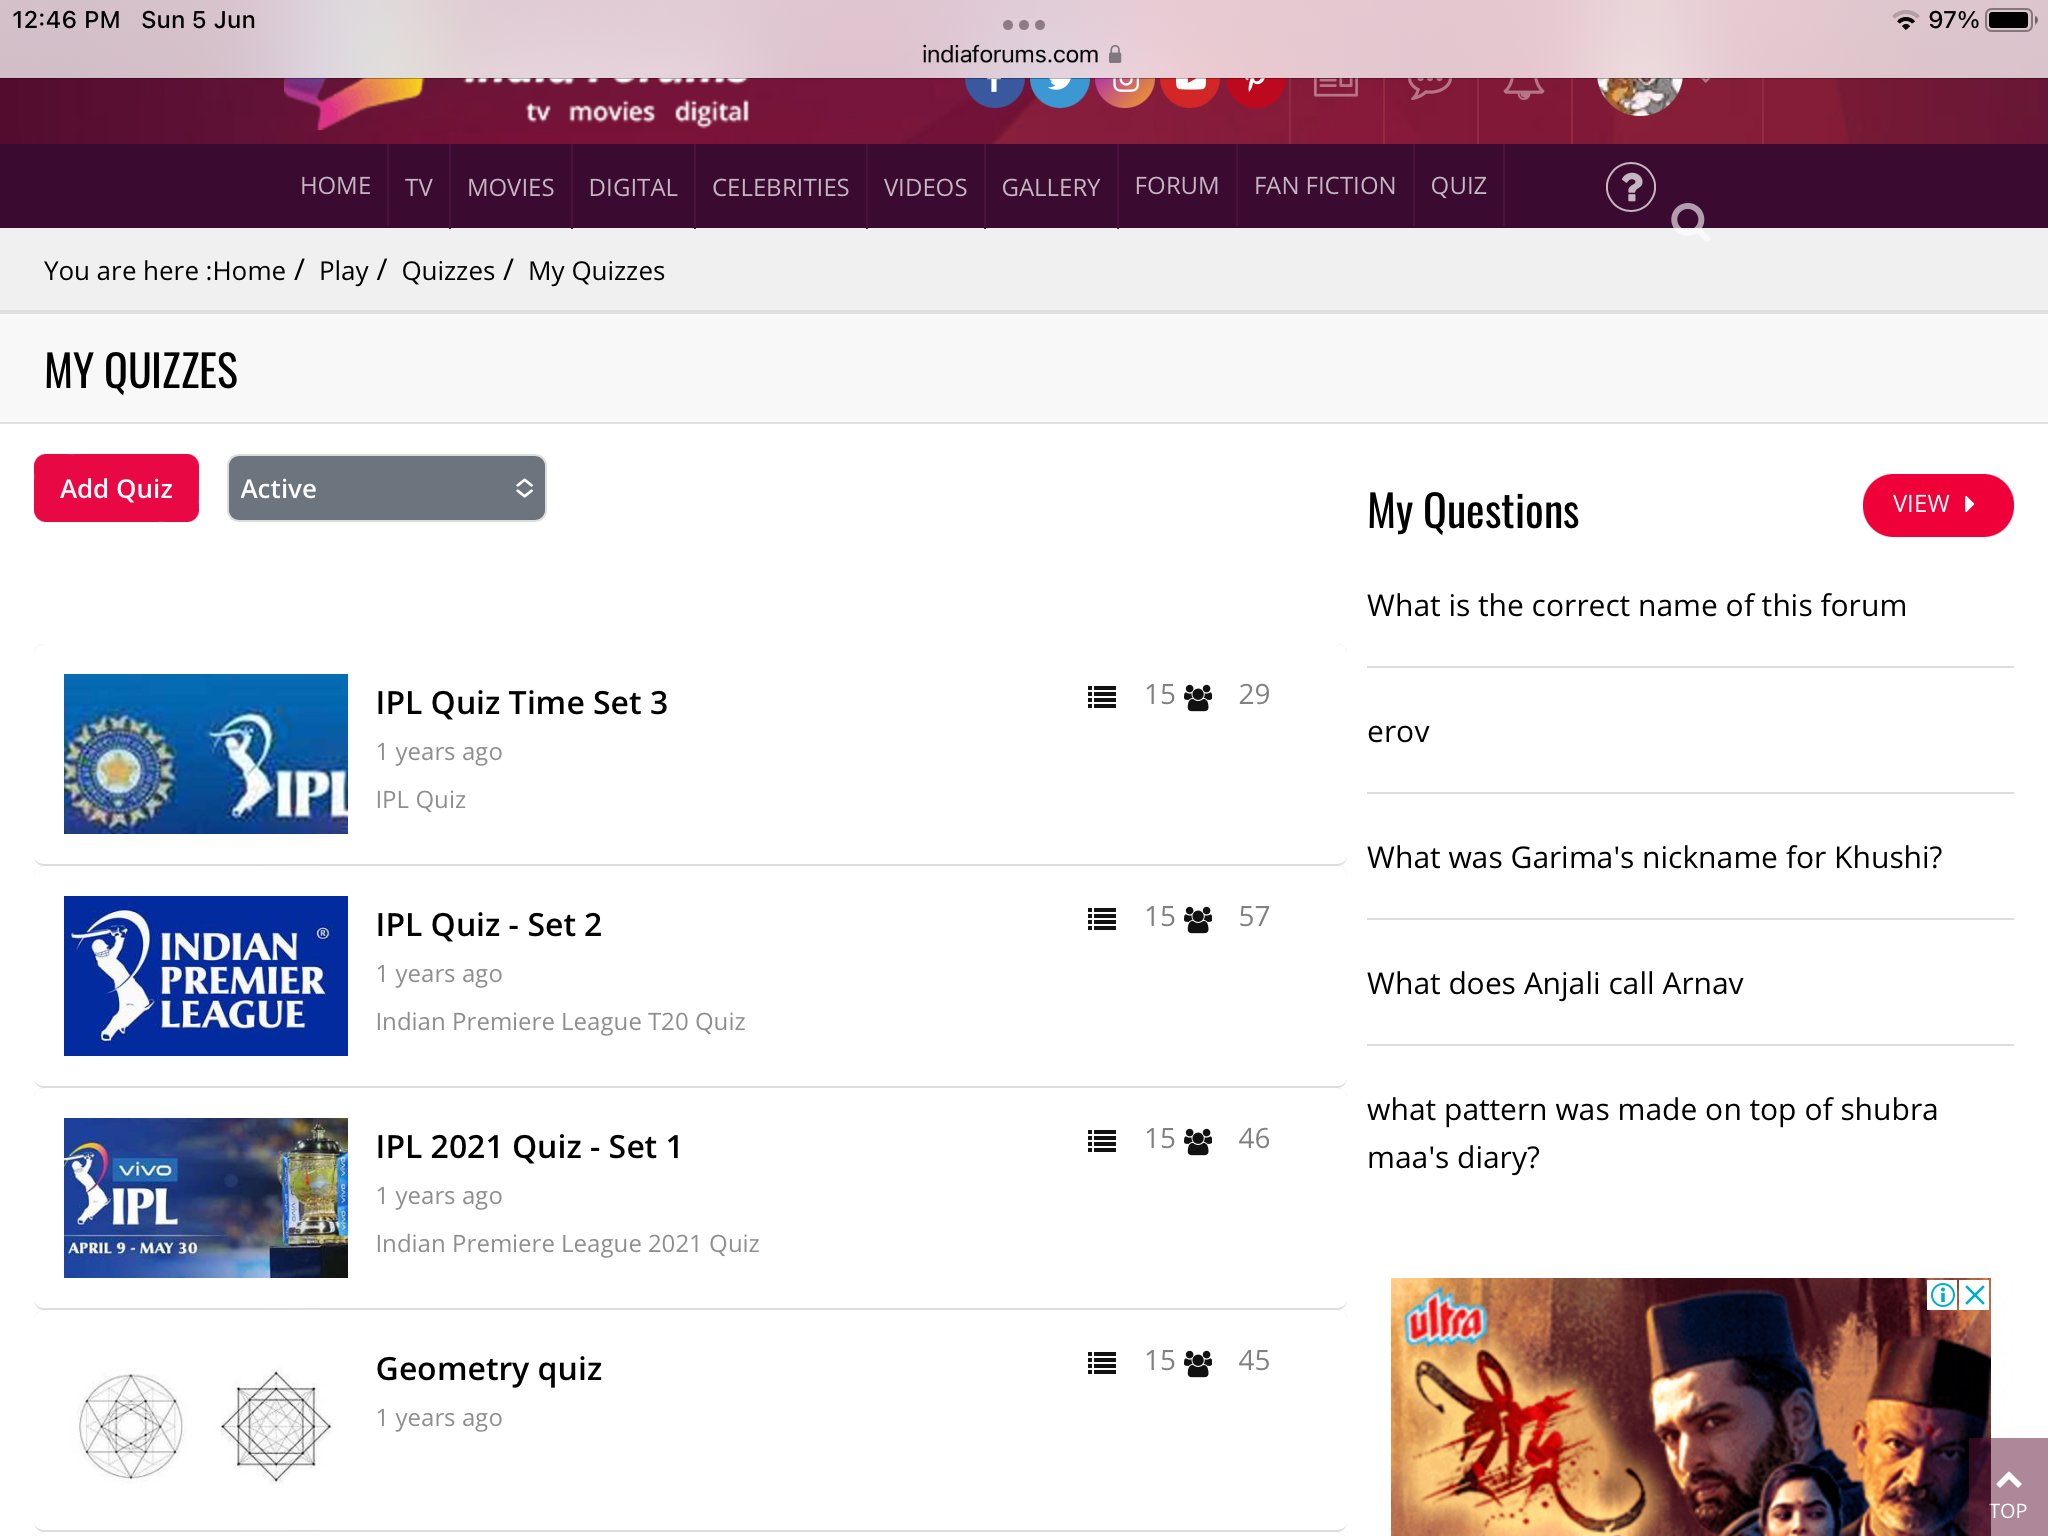Image resolution: width=2048 pixels, height=1536 pixels.
Task: Tap the battery 97% status indicator
Action: tap(1982, 20)
